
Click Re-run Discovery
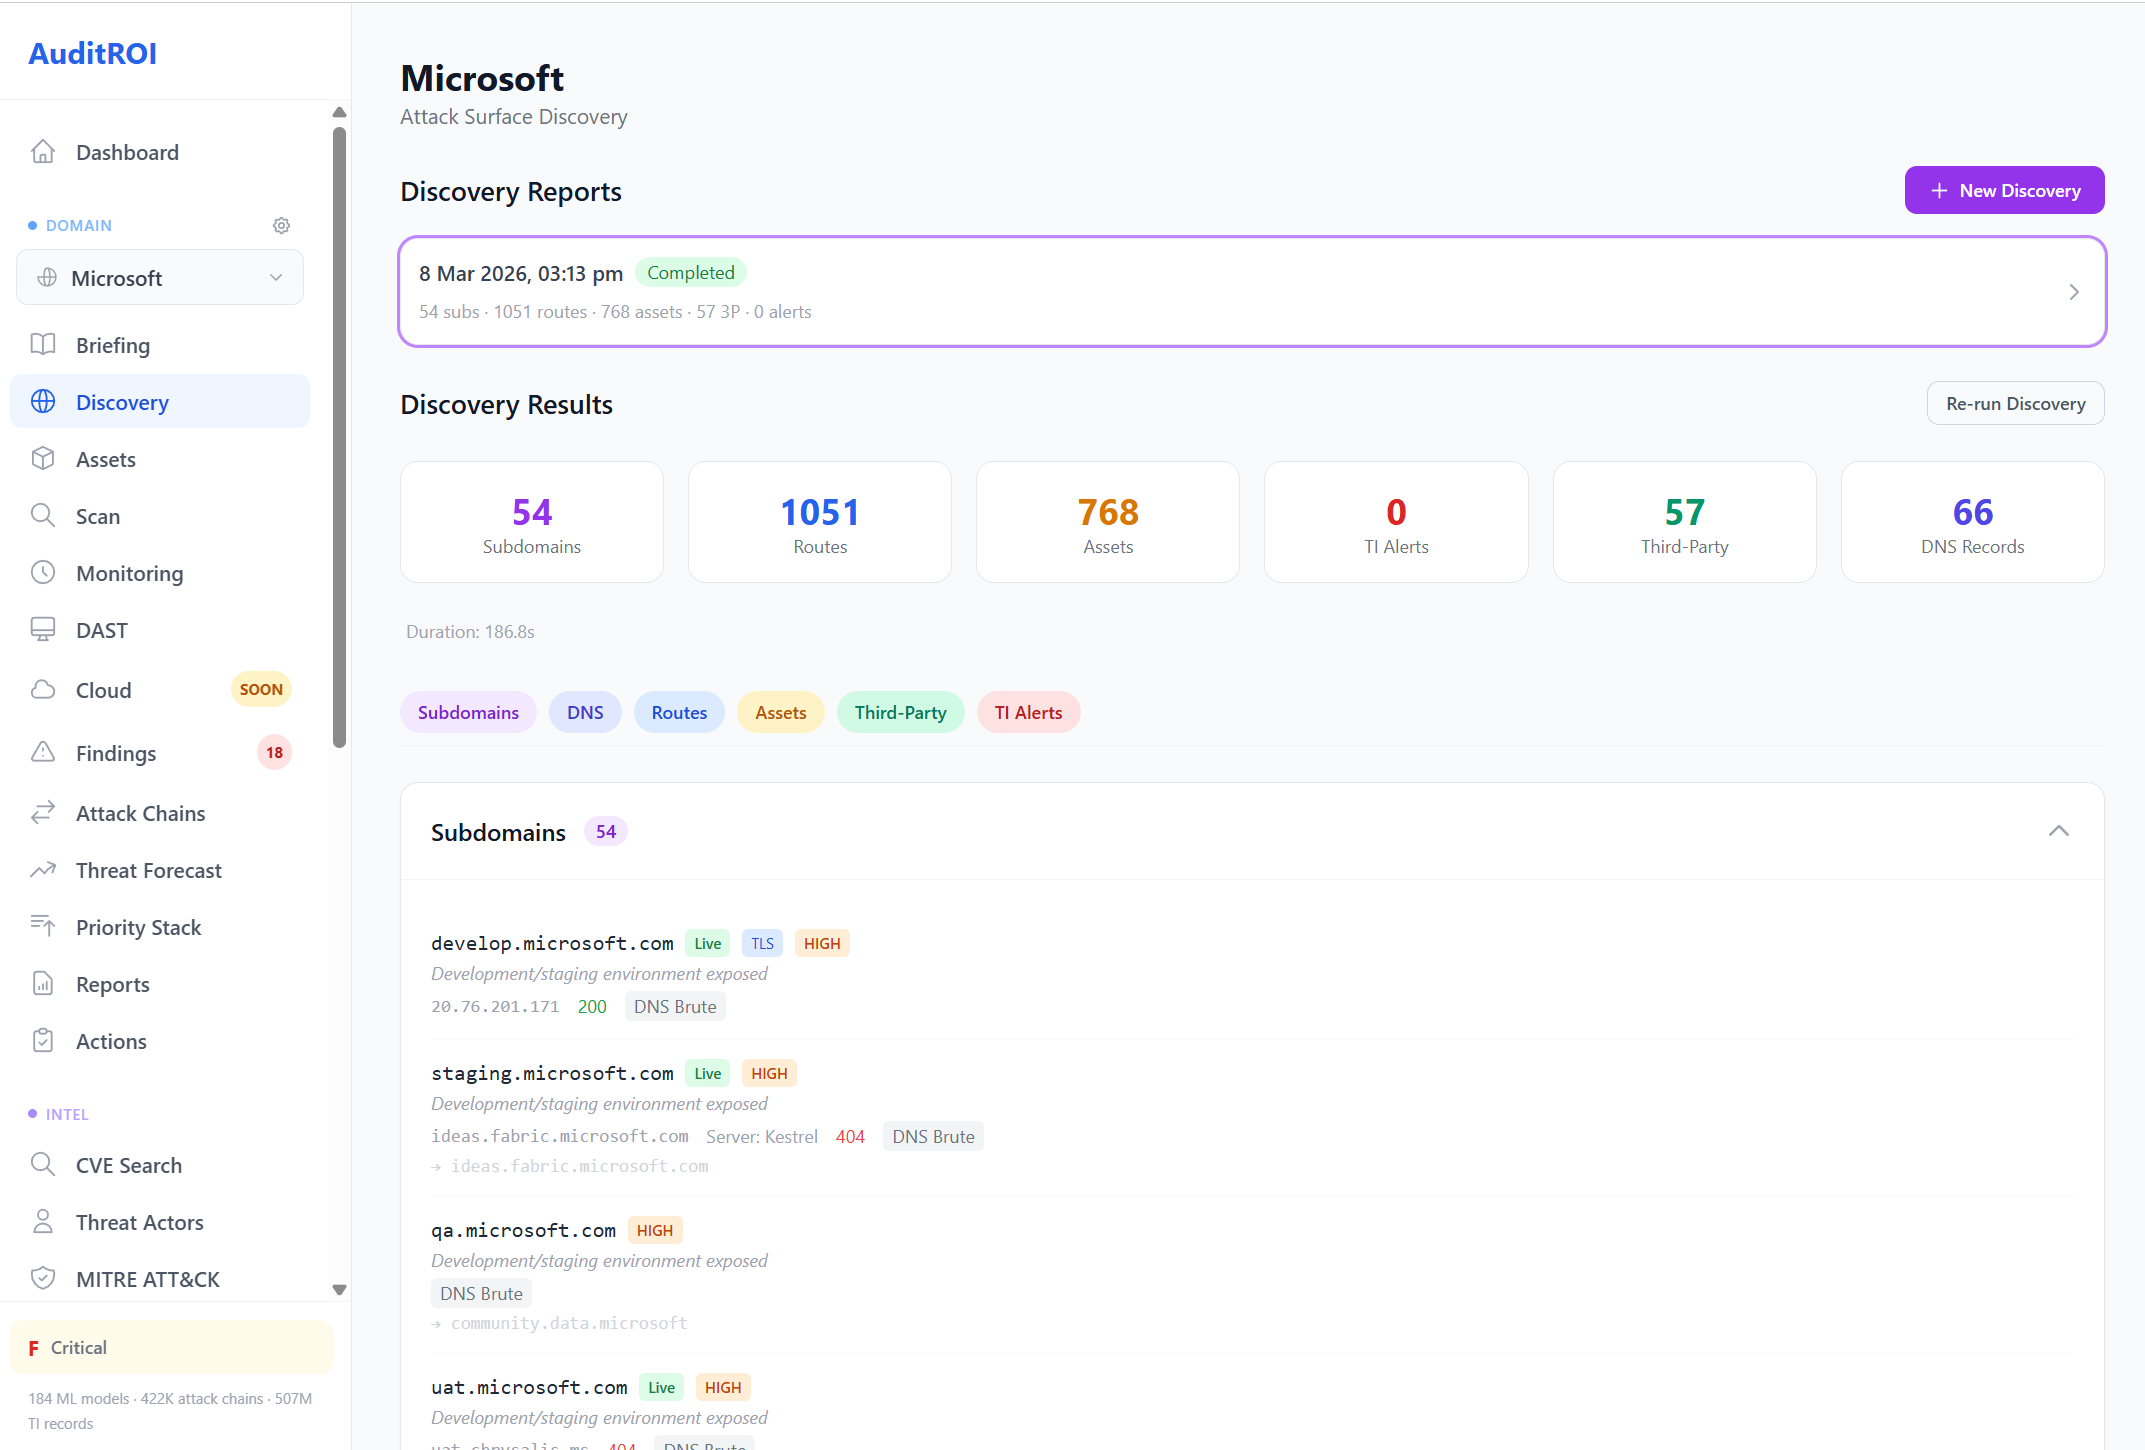tap(2013, 403)
